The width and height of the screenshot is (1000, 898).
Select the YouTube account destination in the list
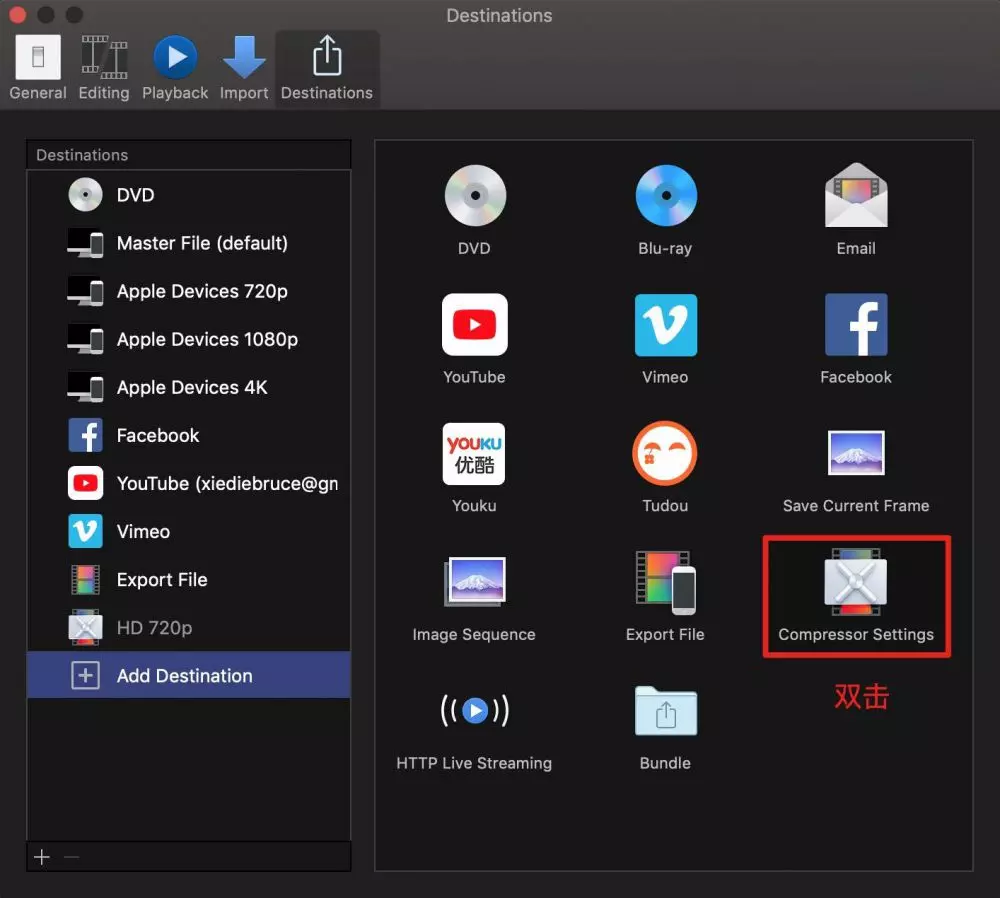coord(189,483)
